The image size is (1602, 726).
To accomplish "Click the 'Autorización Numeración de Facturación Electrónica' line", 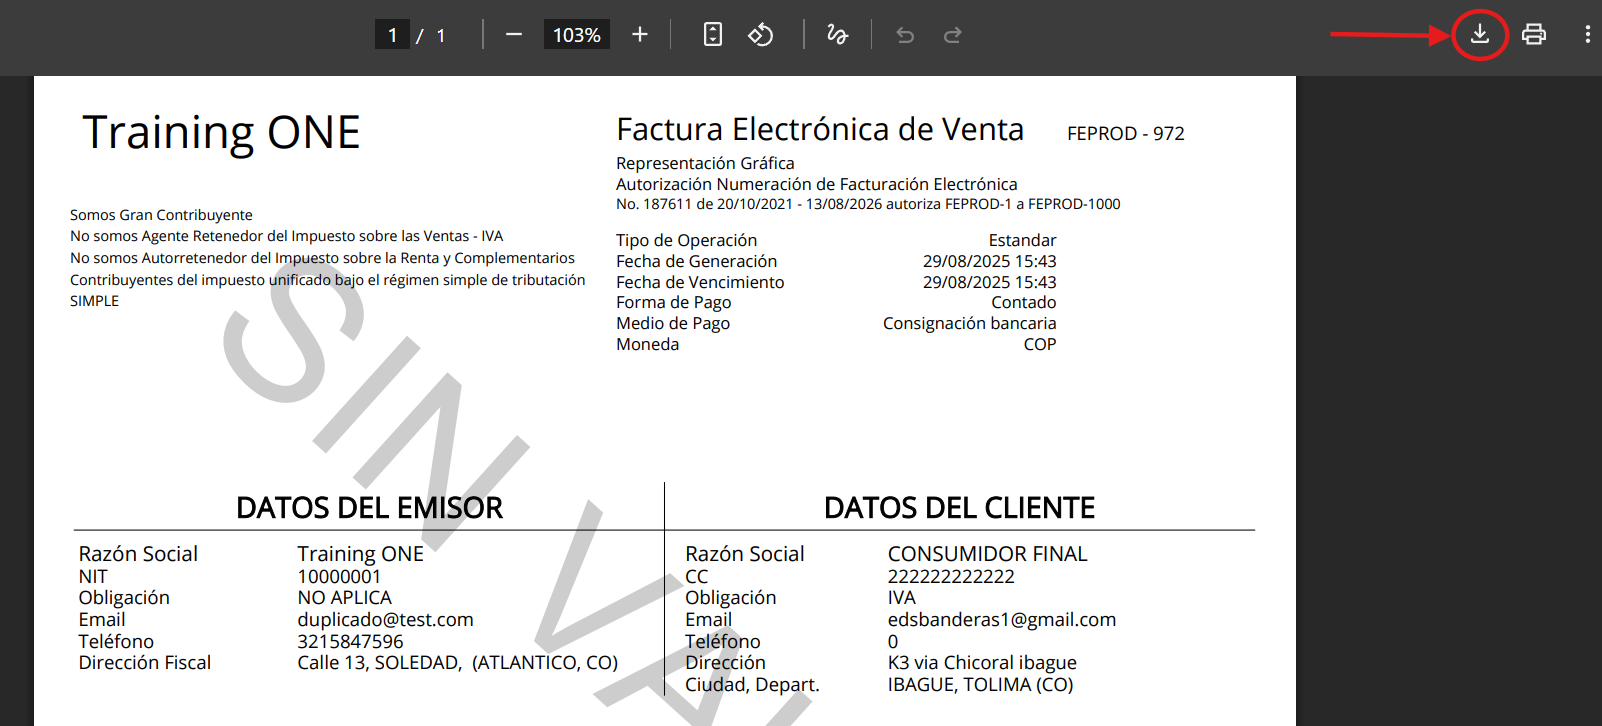I will click(817, 184).
